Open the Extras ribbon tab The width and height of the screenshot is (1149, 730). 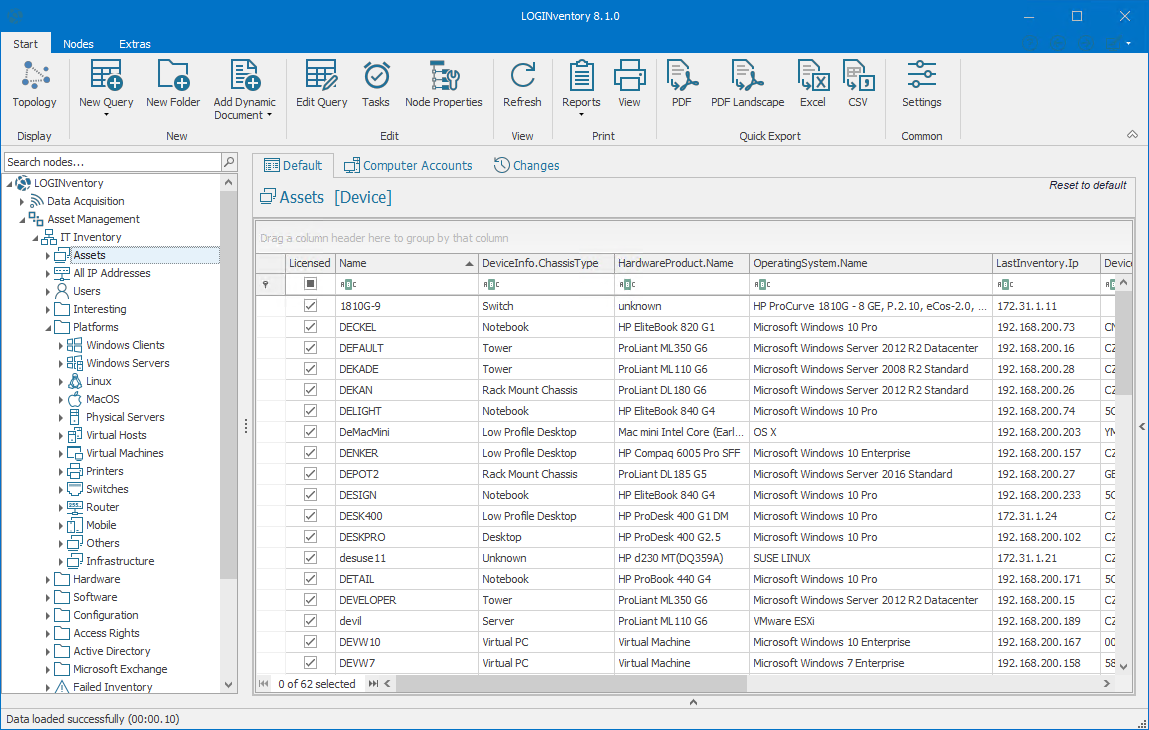135,44
